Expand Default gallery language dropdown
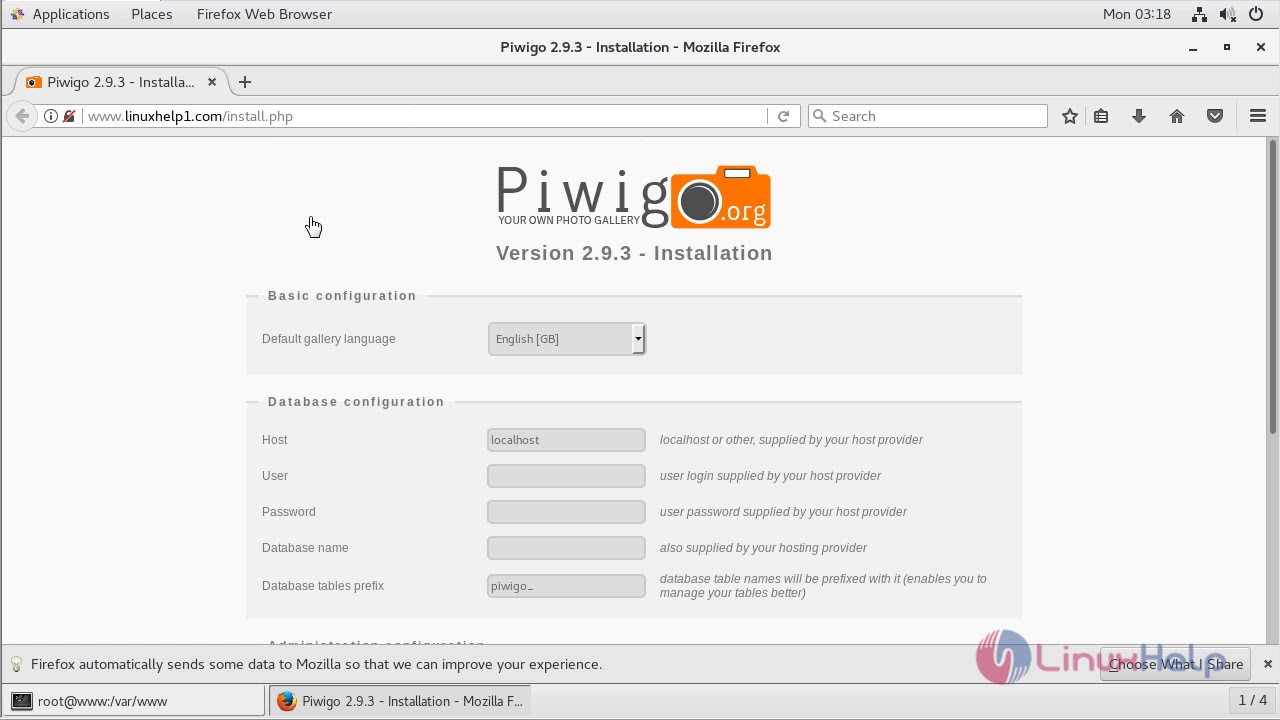Image resolution: width=1280 pixels, height=720 pixels. click(566, 339)
